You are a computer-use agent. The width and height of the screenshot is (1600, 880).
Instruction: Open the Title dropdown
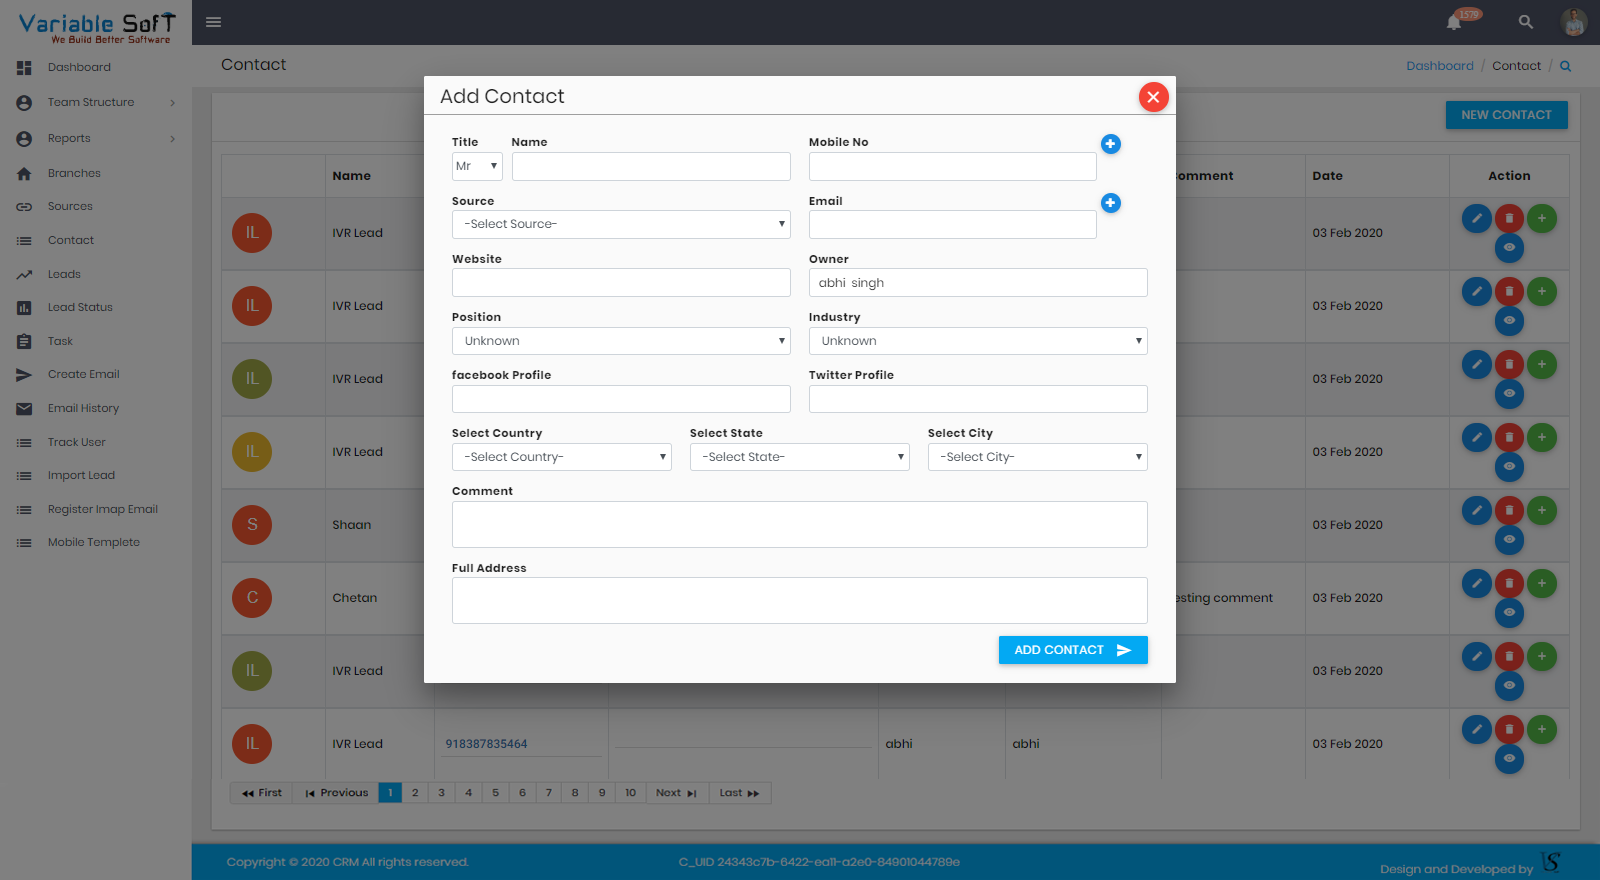[477, 166]
